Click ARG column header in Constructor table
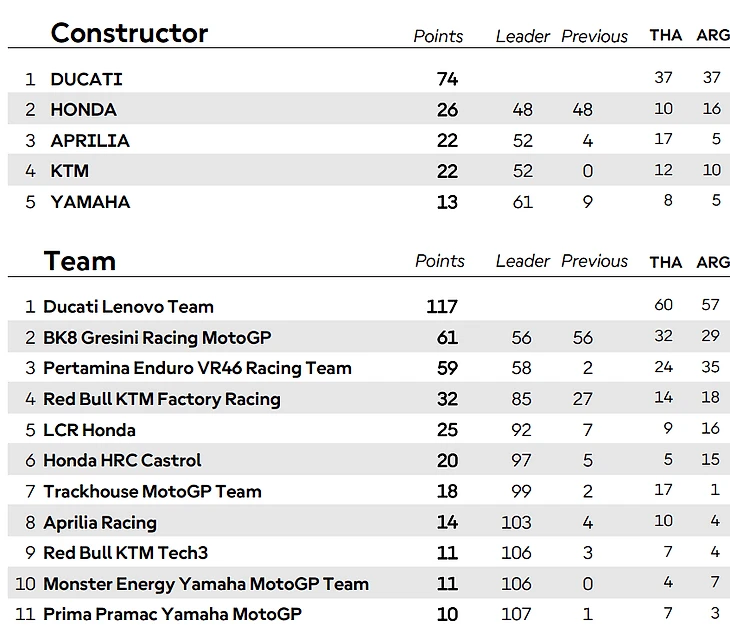Screen dimensions: 730x639 (713, 35)
